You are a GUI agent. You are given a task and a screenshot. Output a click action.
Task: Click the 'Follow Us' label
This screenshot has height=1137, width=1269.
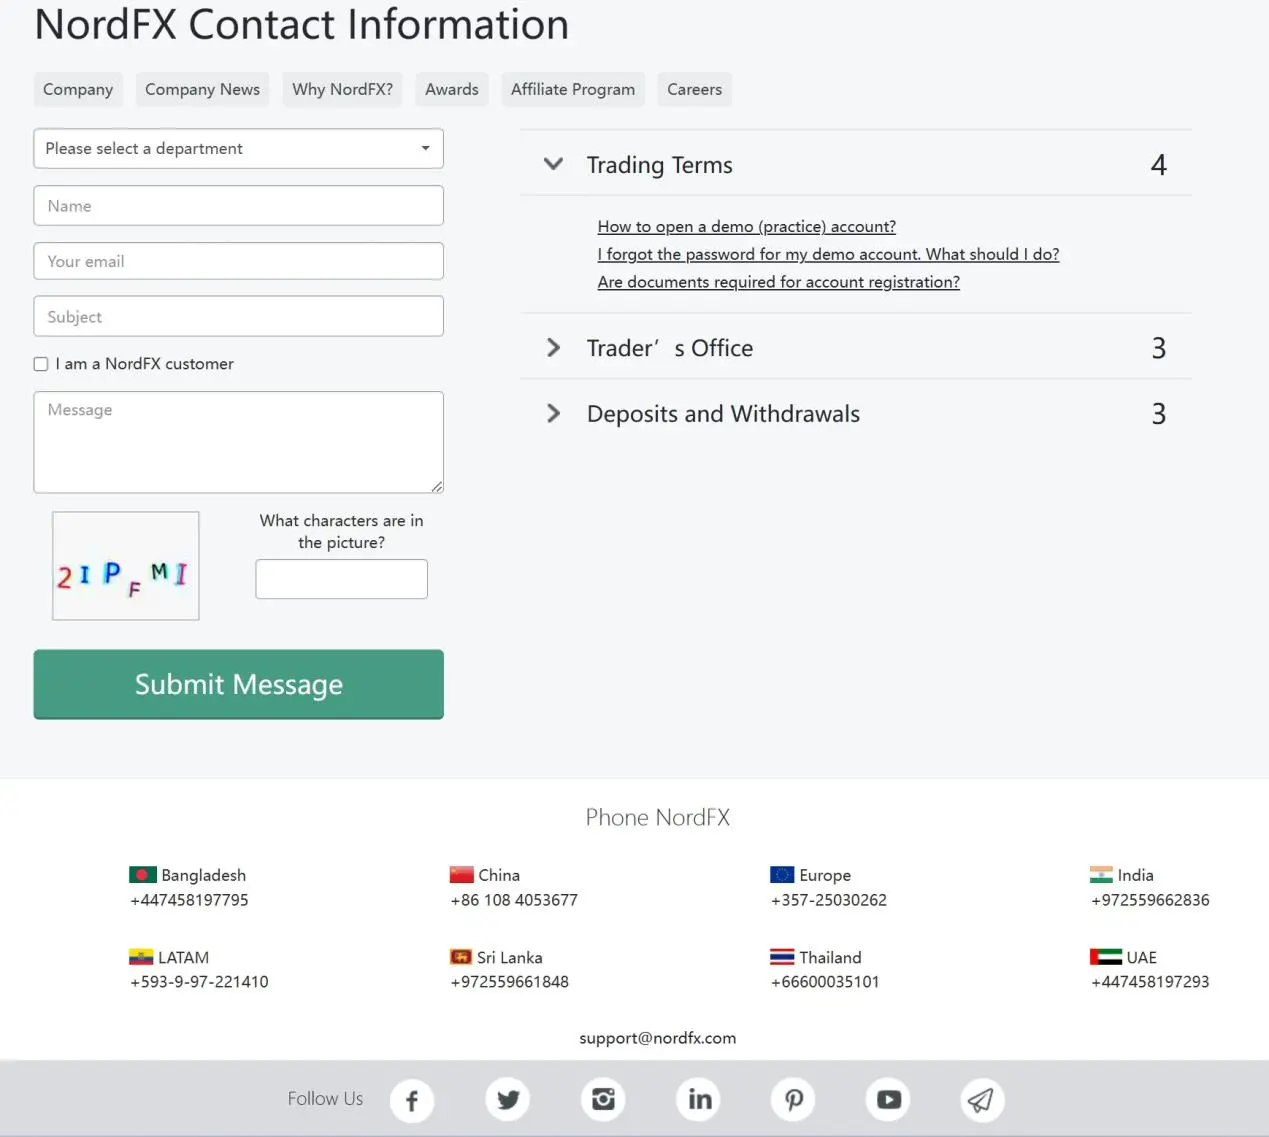point(325,1098)
